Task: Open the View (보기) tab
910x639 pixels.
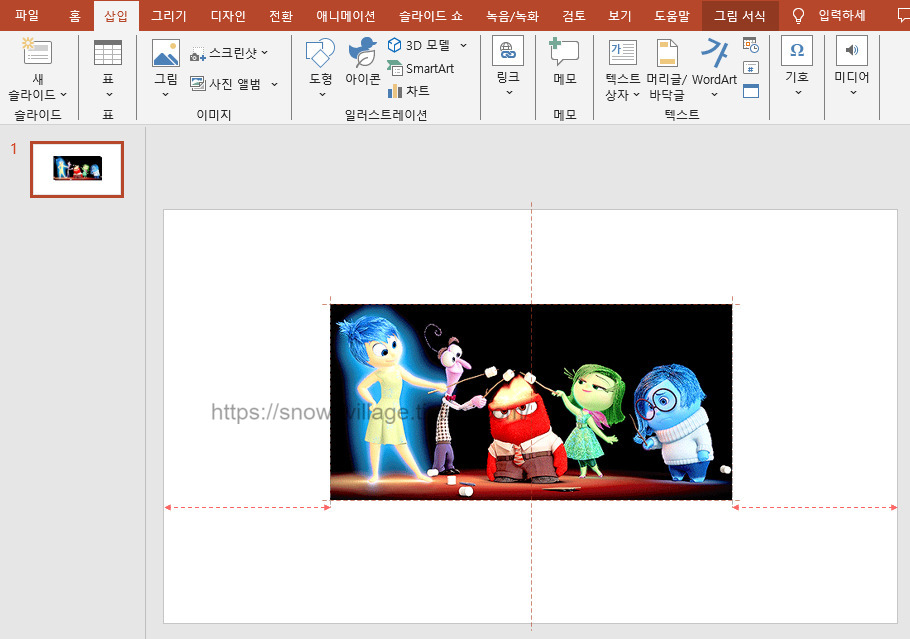Action: [x=620, y=16]
